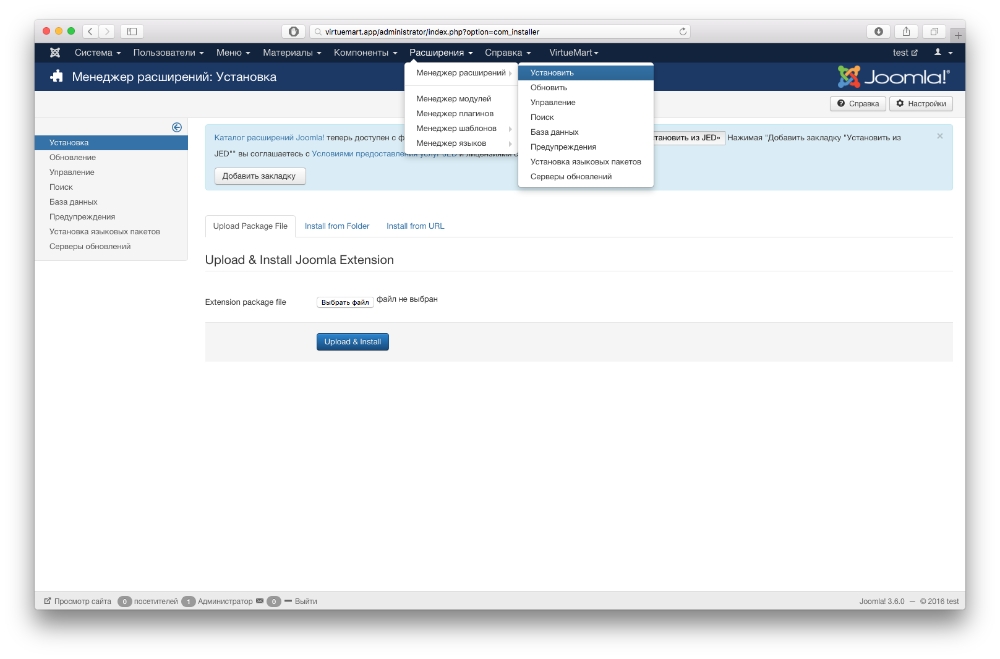Viewport: 1000px width, 659px height.
Task: Dismiss the blue JED notice with X
Action: point(939,136)
